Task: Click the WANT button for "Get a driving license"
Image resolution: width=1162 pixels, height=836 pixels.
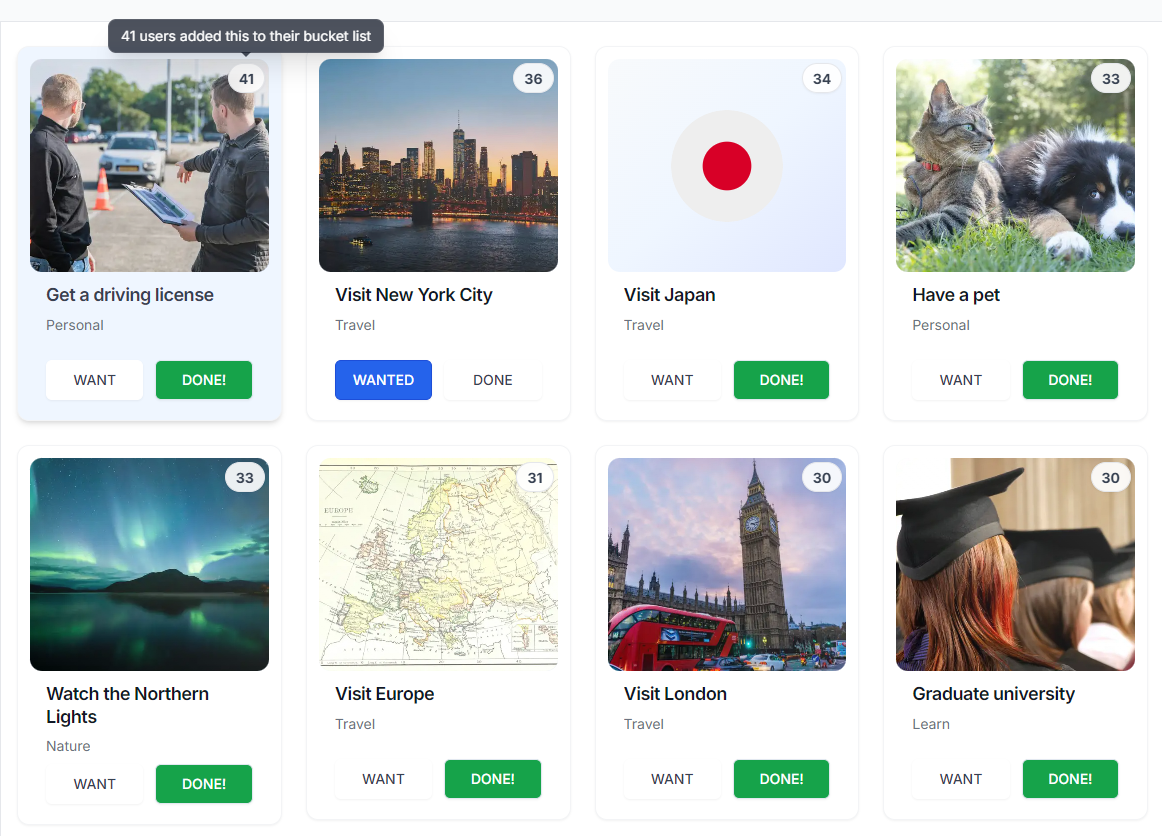Action: coord(94,379)
